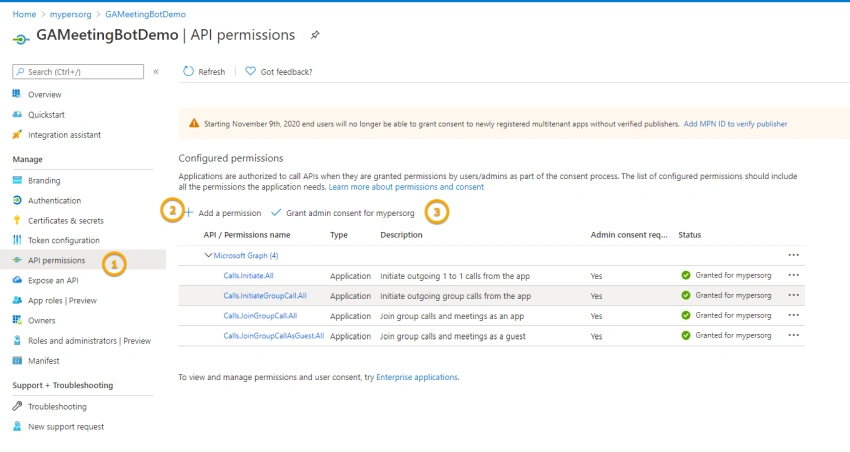
Task: Click the warning triangle icon in banner
Action: (194, 124)
